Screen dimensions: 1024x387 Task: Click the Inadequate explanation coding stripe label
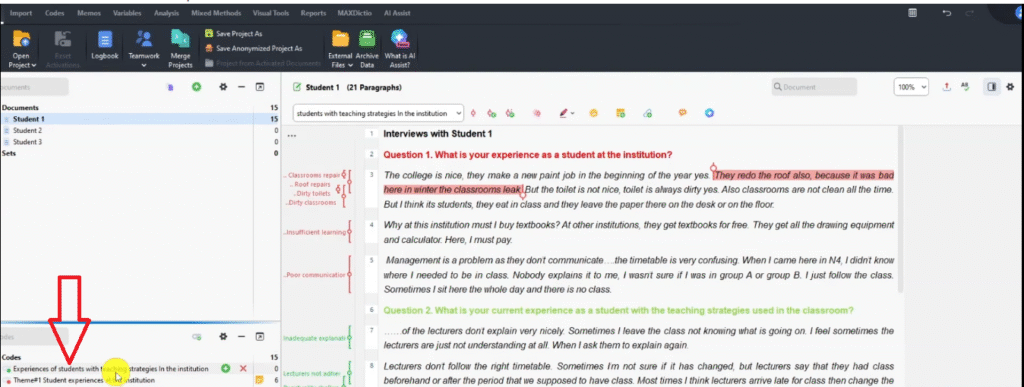click(314, 338)
